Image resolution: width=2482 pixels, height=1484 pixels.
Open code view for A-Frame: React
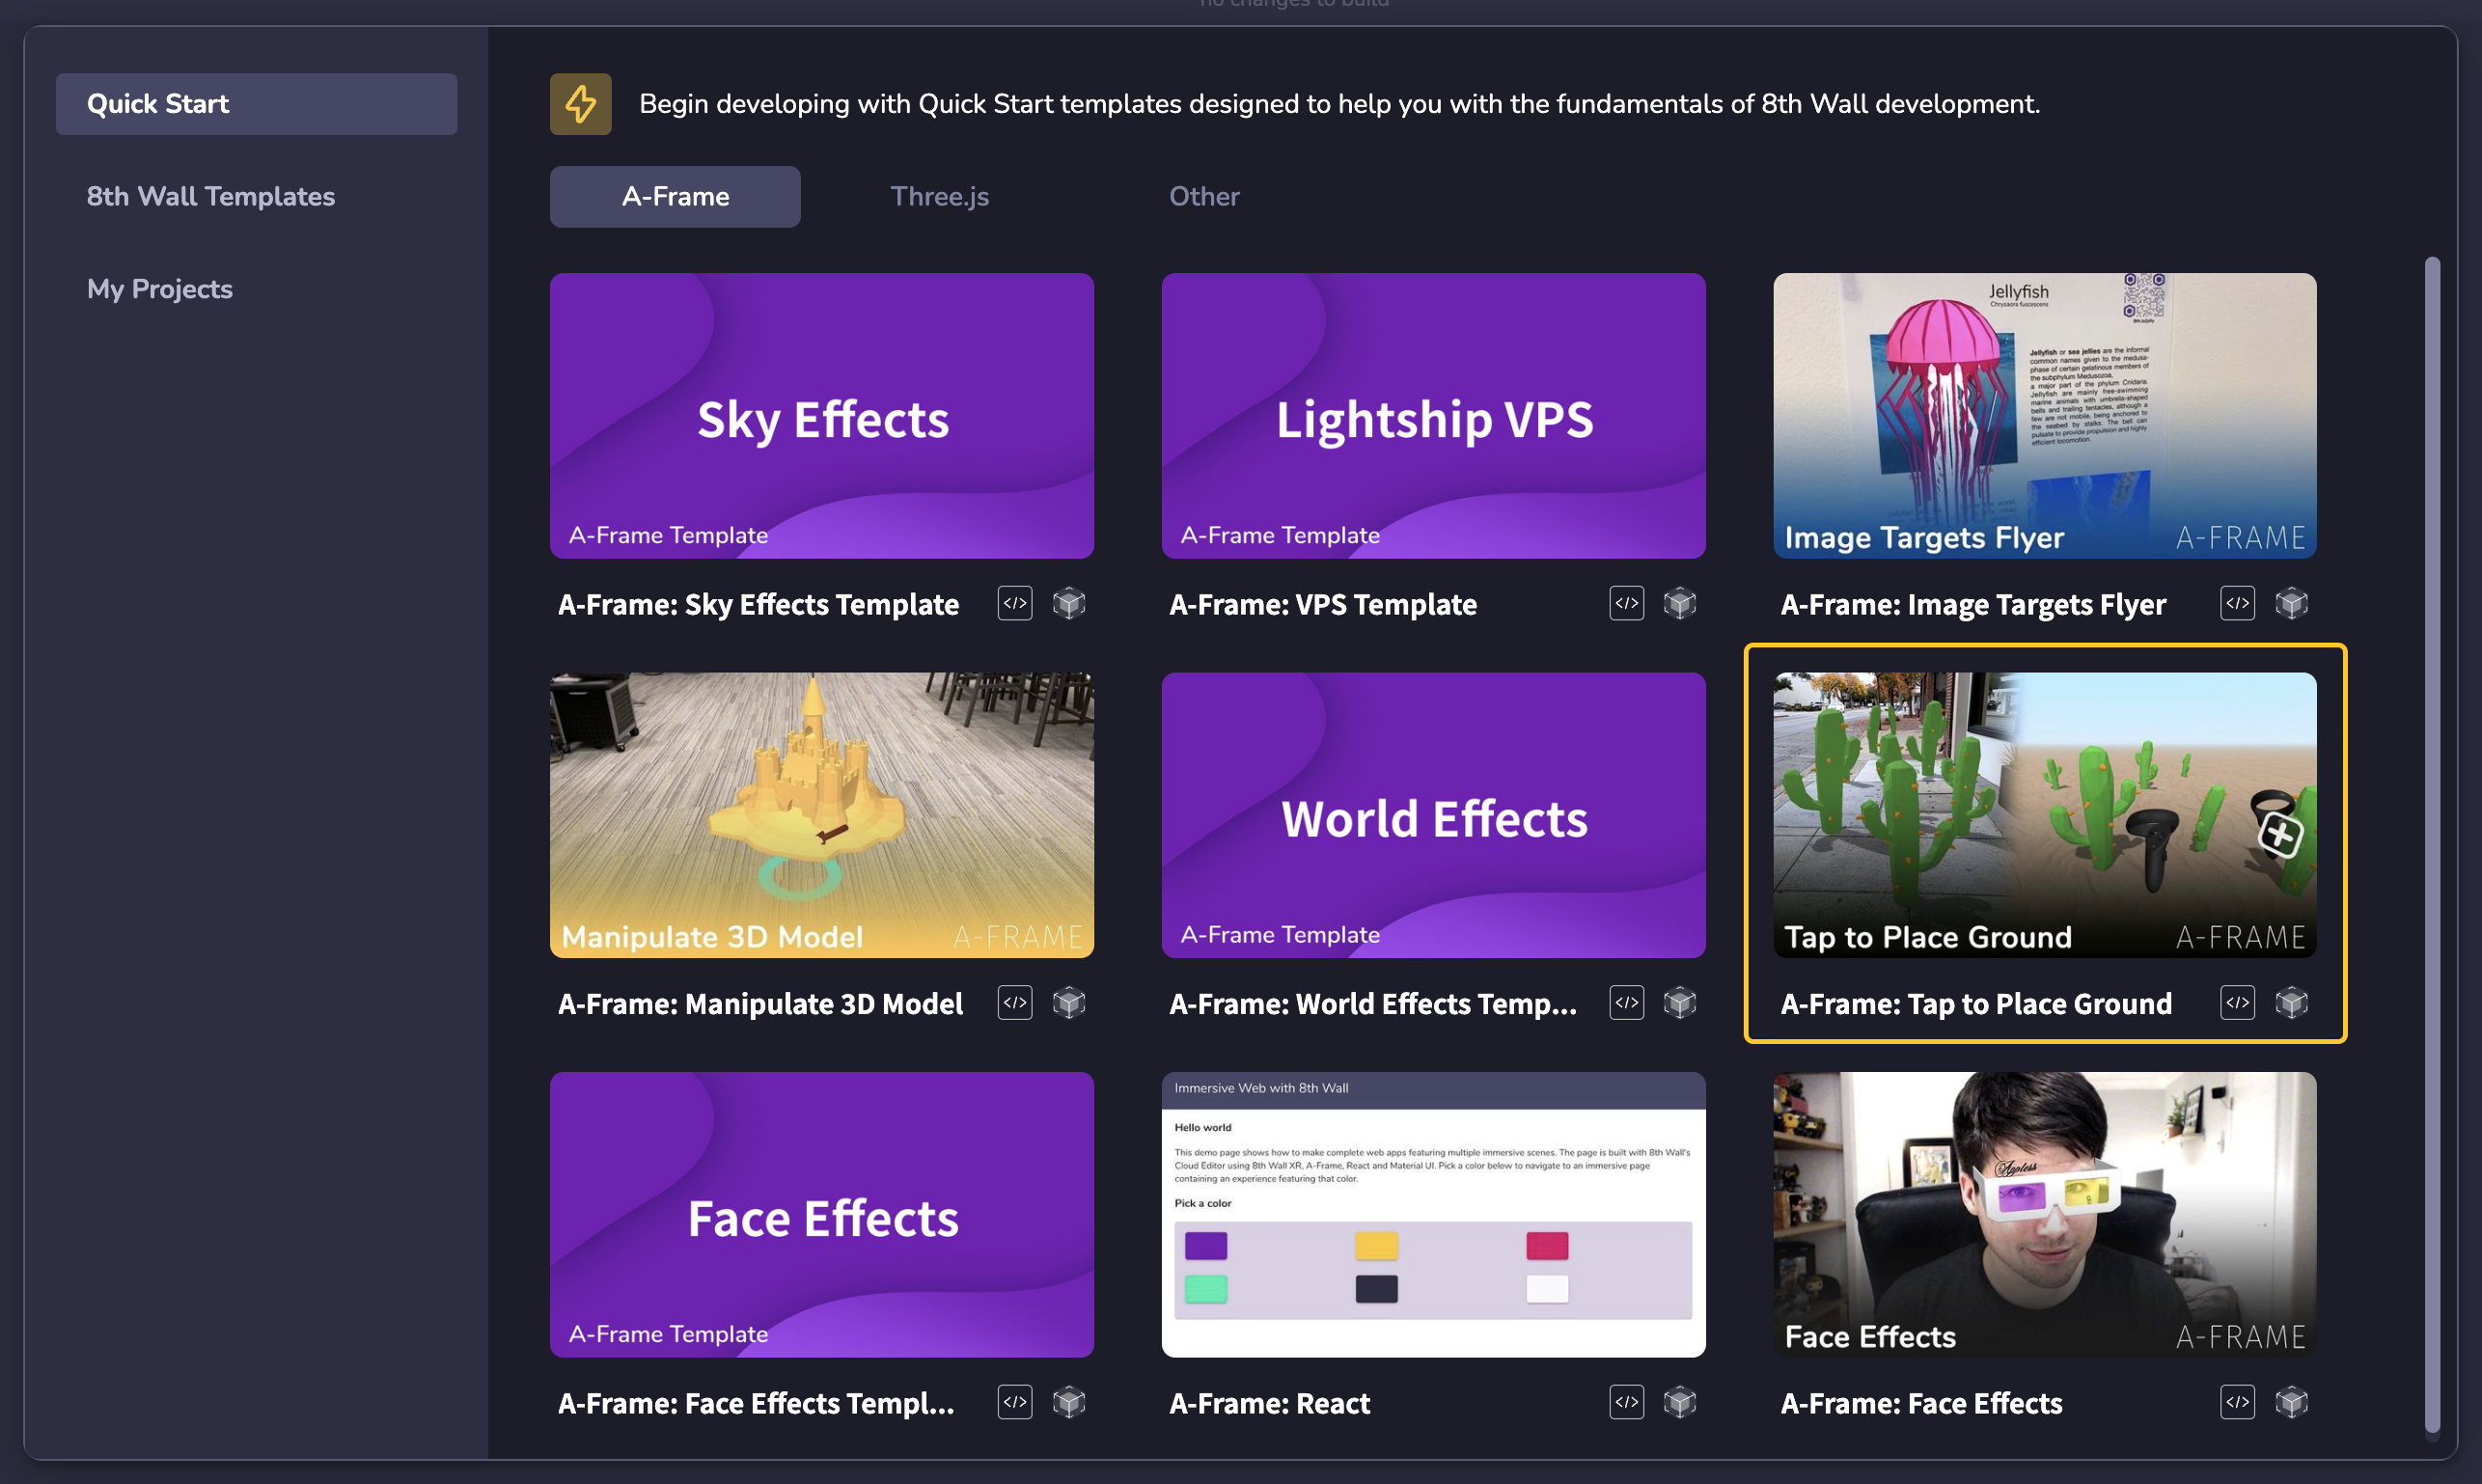click(1627, 1402)
